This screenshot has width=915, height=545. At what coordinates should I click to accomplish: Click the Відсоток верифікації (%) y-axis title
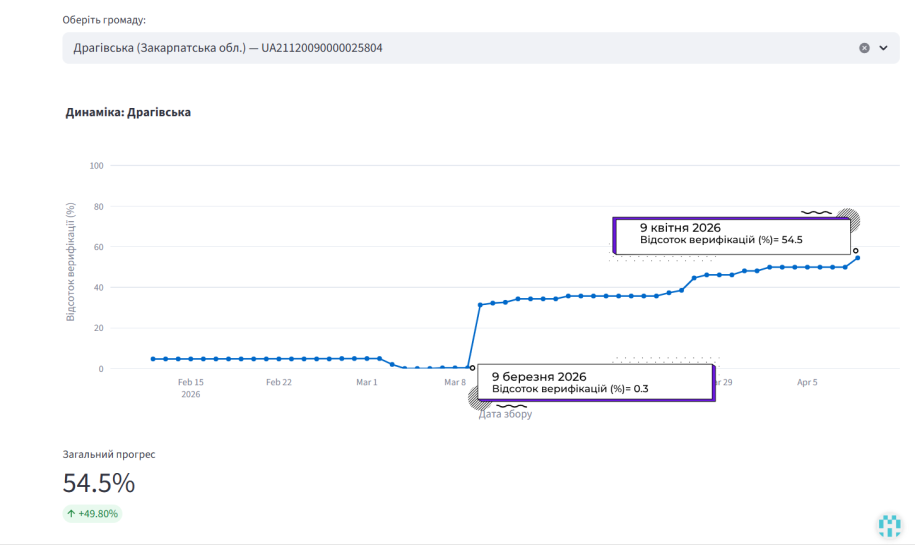pyautogui.click(x=71, y=262)
